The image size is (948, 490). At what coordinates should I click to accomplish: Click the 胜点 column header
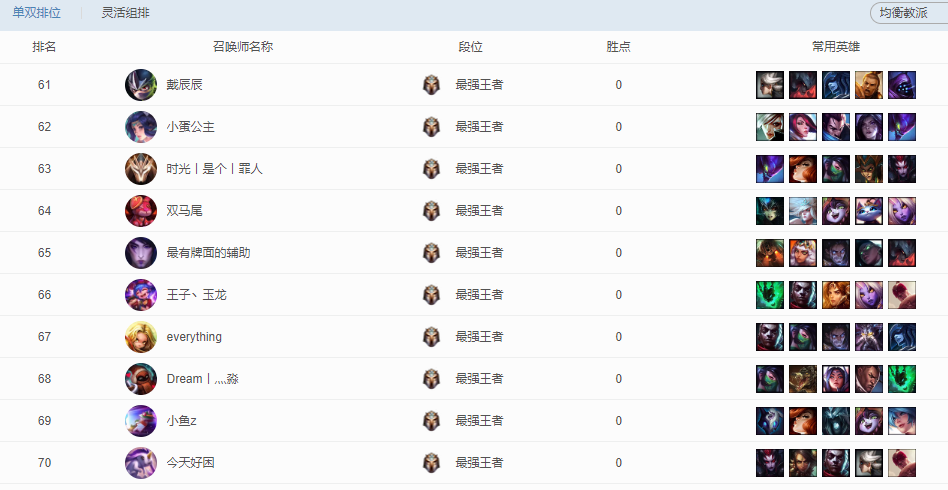(619, 47)
